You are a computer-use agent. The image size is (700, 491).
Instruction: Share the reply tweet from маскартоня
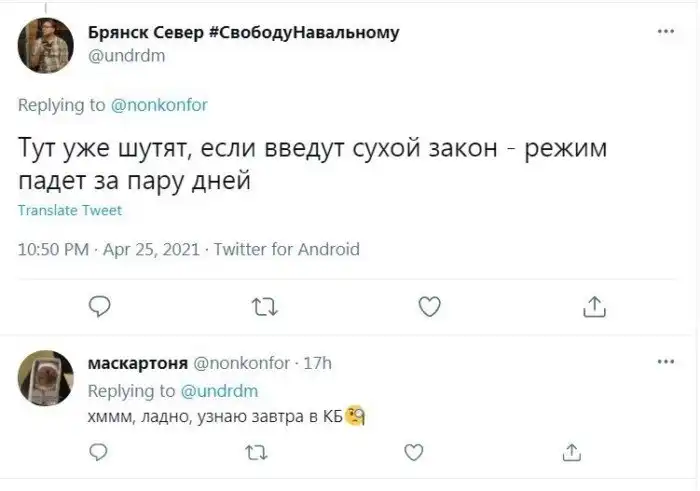pos(572,454)
